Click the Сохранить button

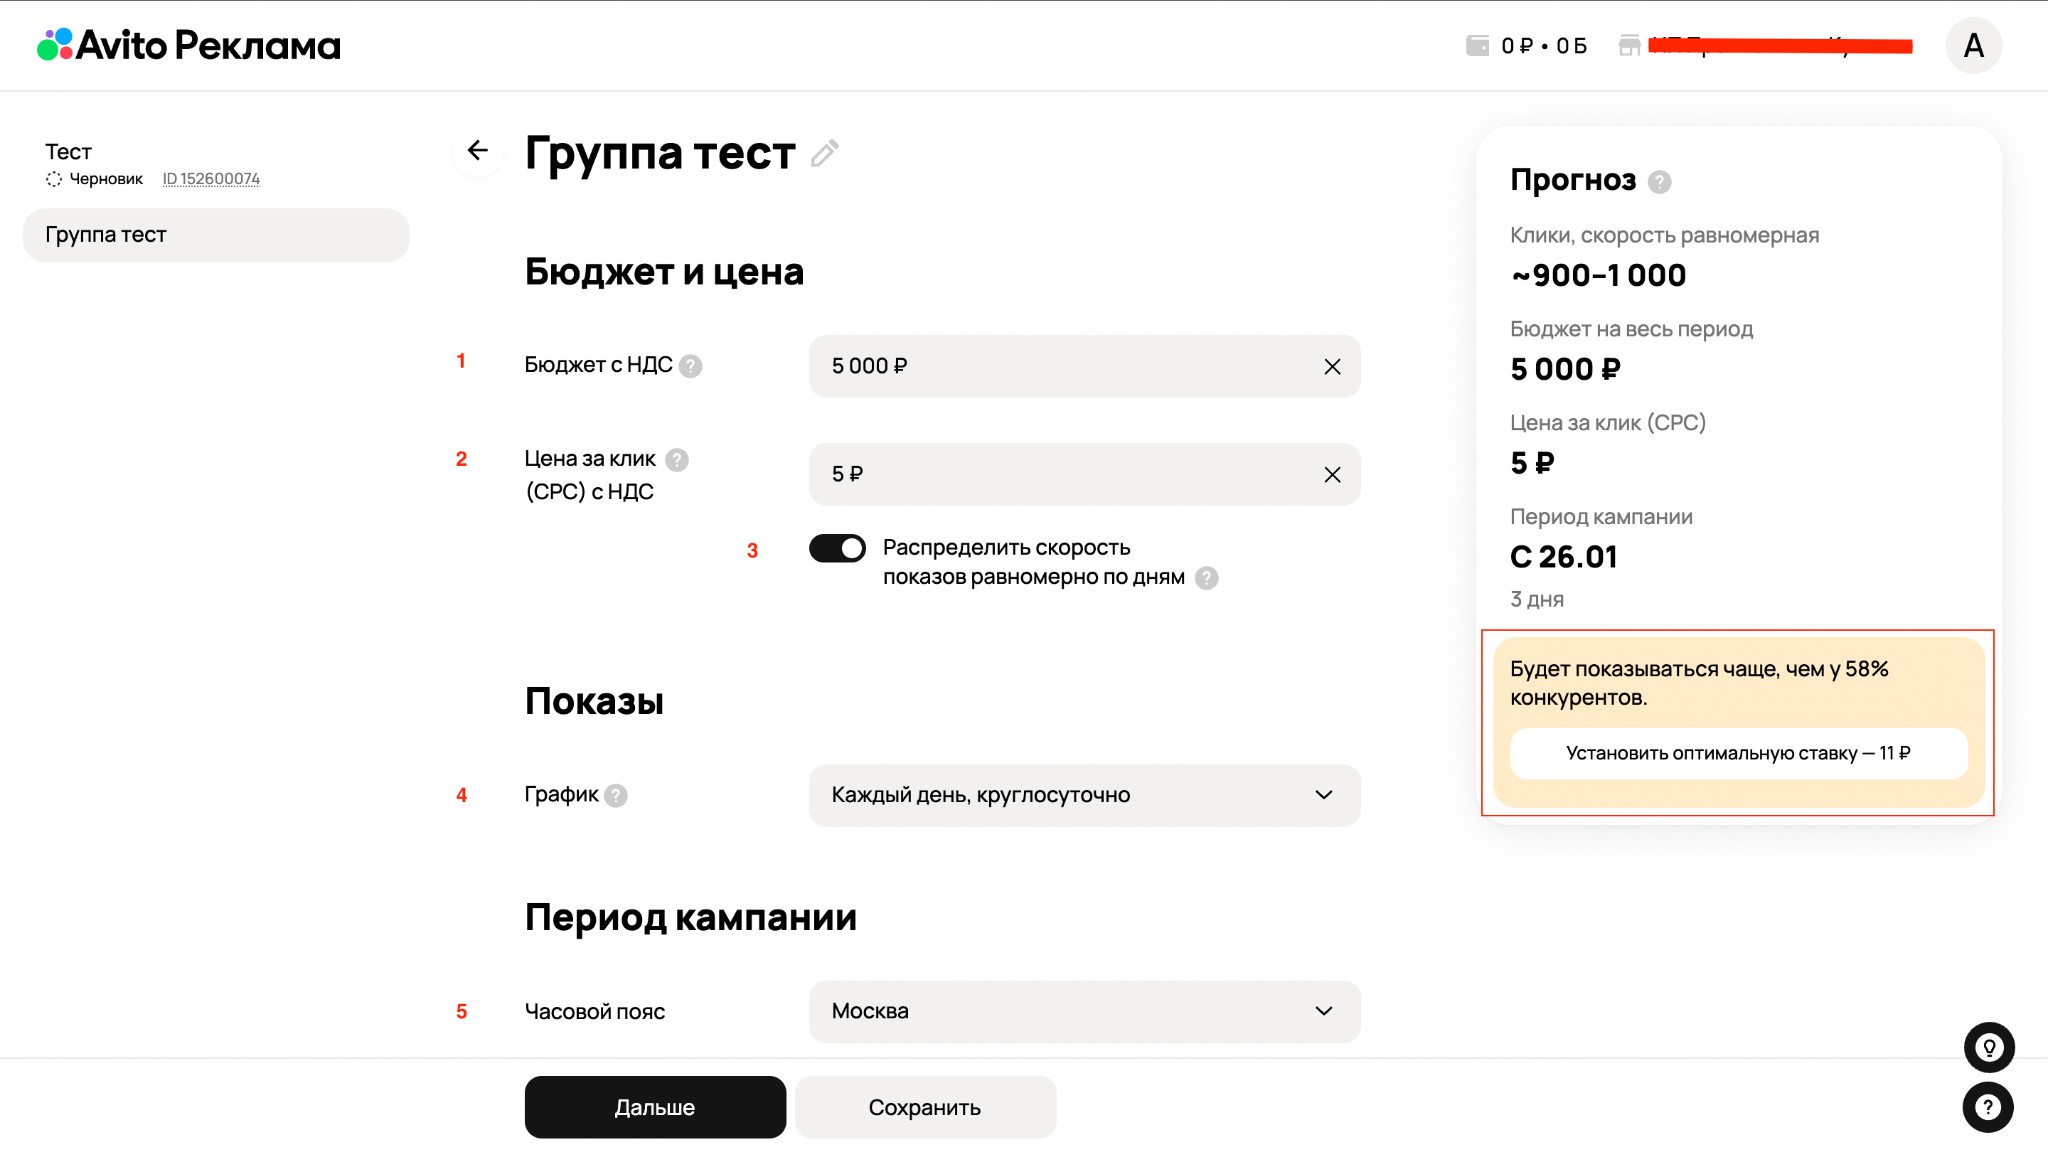coord(925,1107)
